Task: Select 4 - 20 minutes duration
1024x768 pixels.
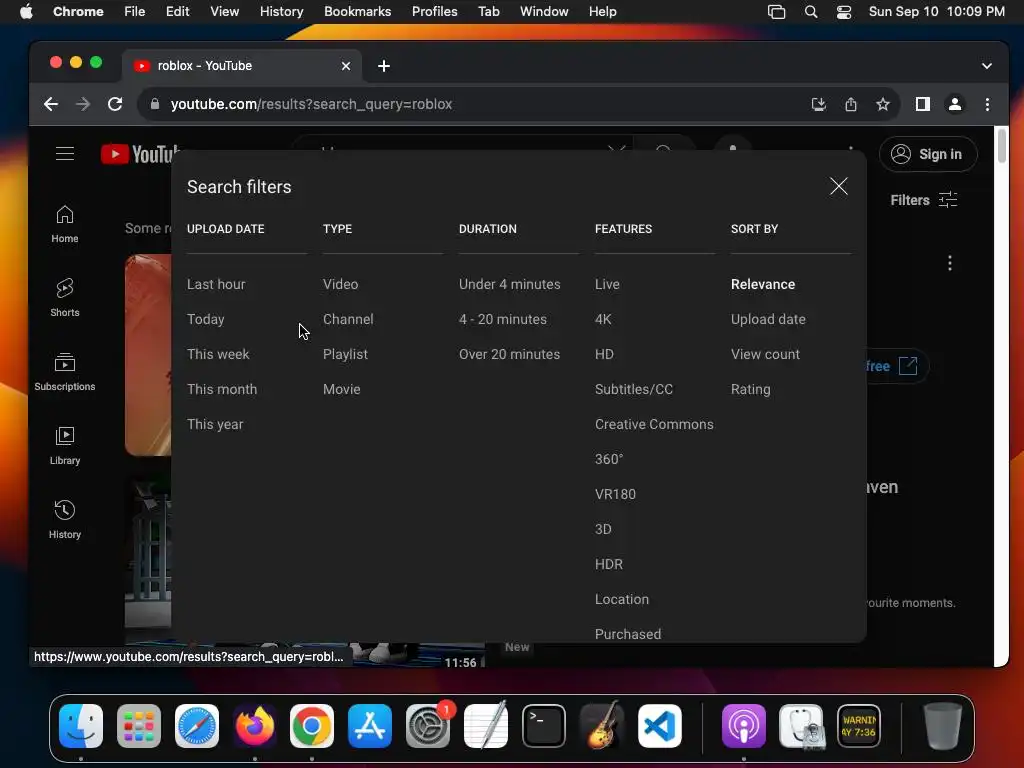Action: 503,319
